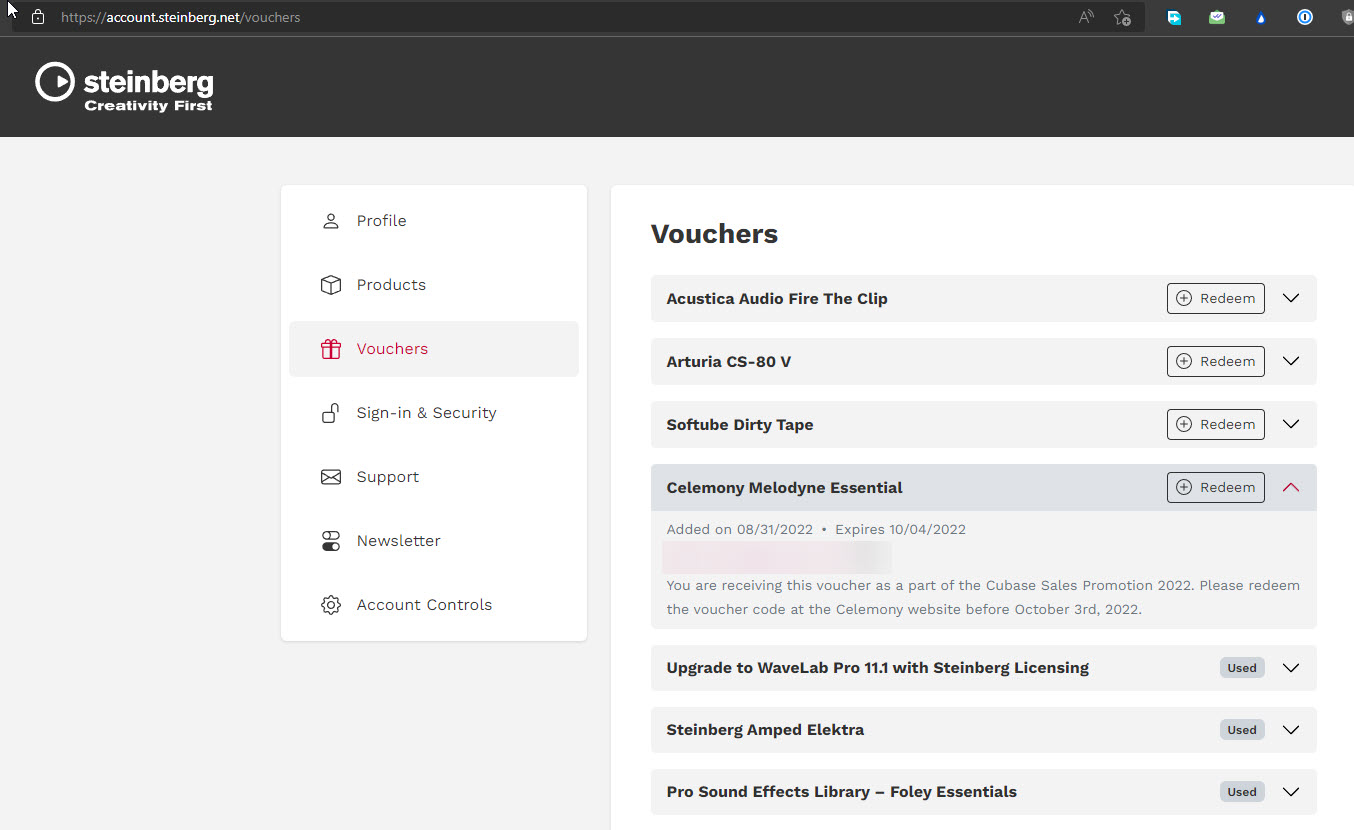Open the Account Controls page
1354x830 pixels.
click(x=424, y=605)
